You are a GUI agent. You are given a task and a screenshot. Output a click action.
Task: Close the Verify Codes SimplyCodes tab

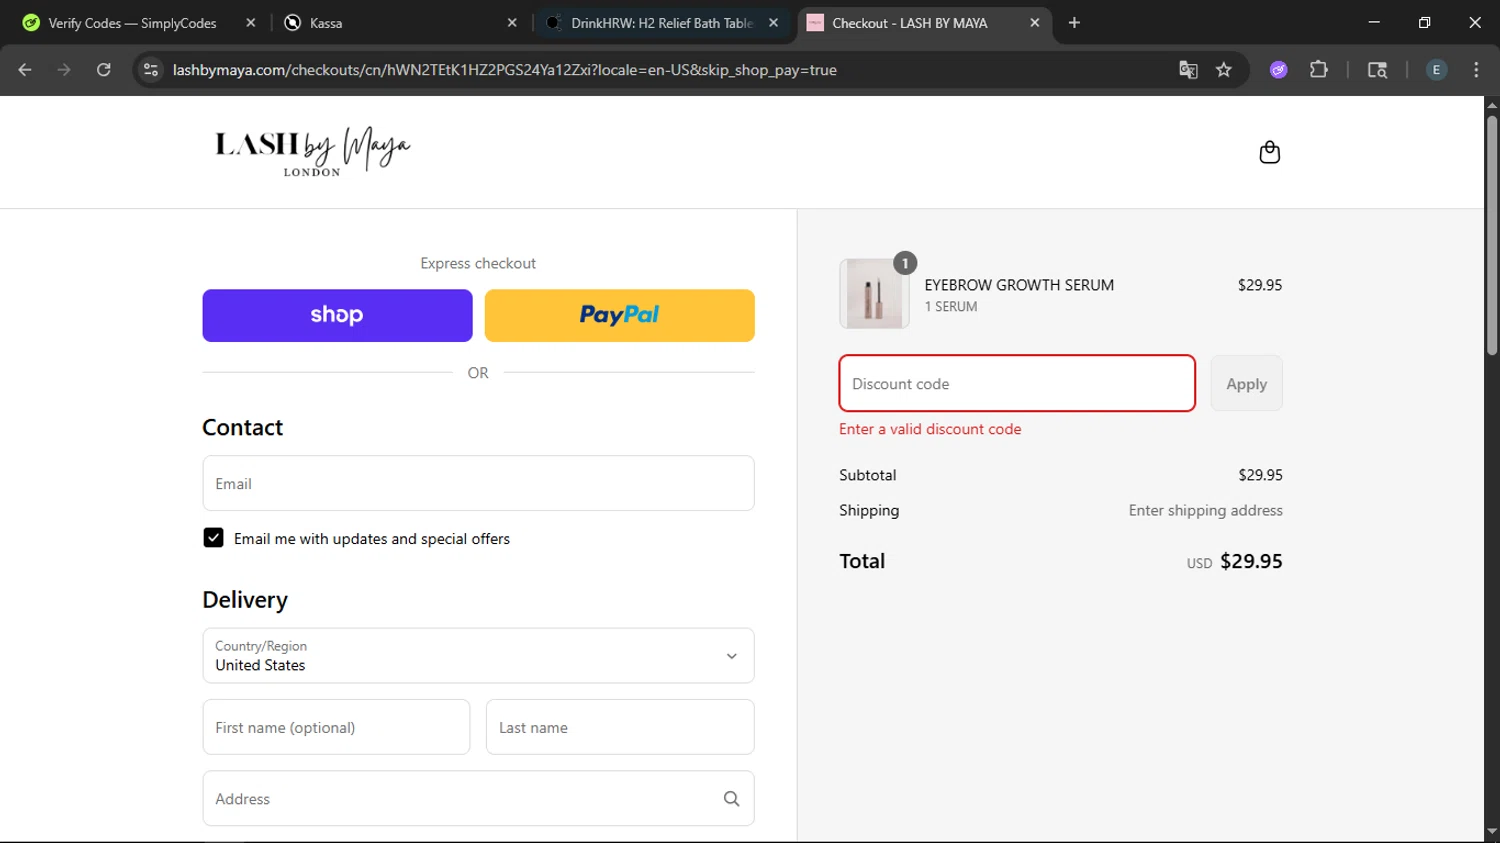[251, 23]
